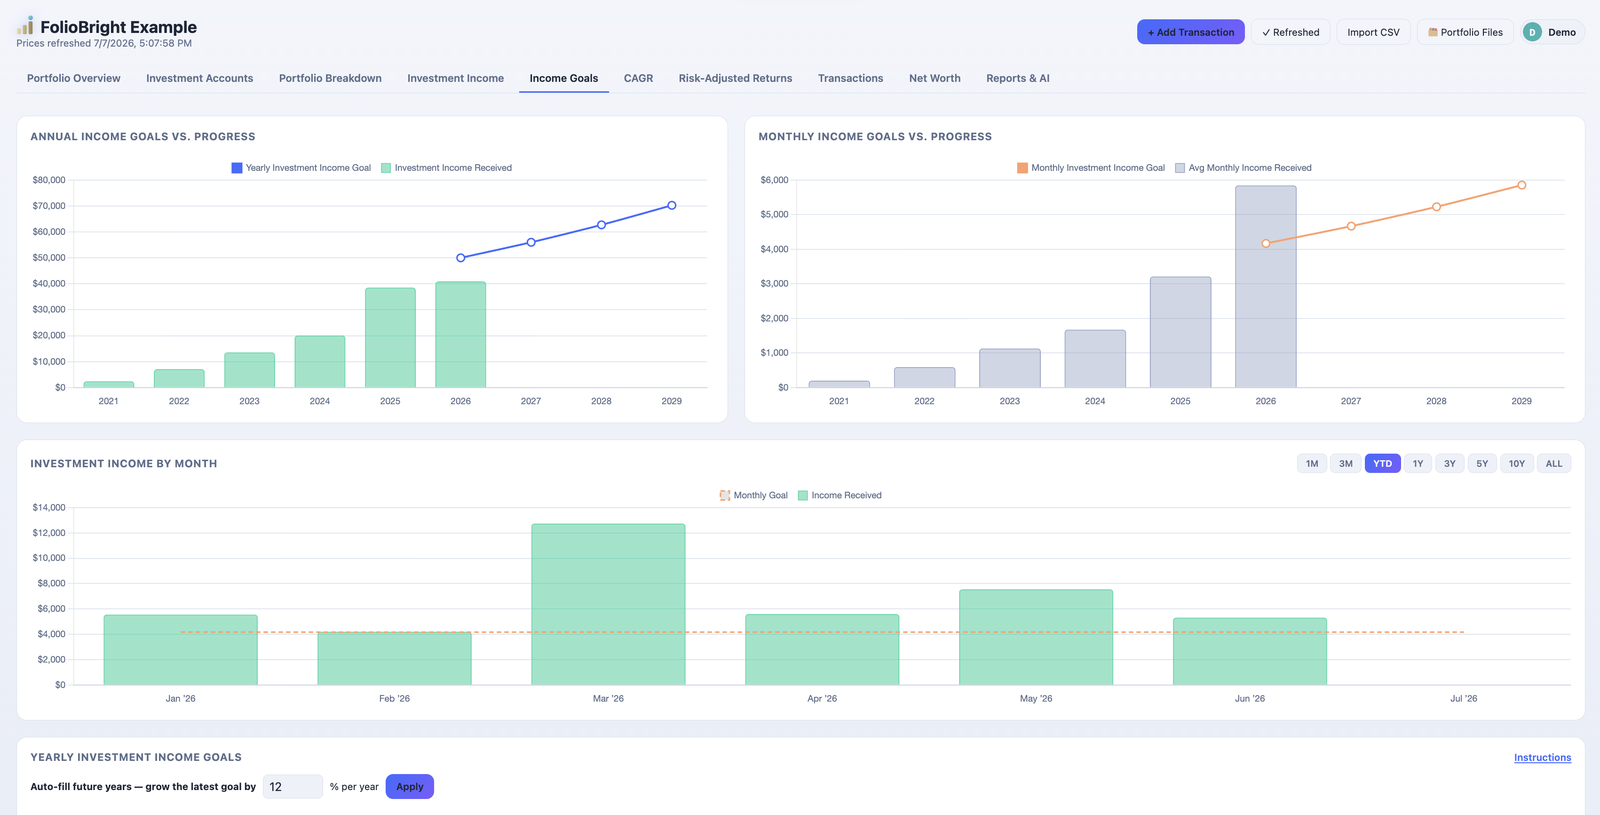Toggle Income Received legend in monthly chart
Screen dimensions: 1600x815
point(839,495)
